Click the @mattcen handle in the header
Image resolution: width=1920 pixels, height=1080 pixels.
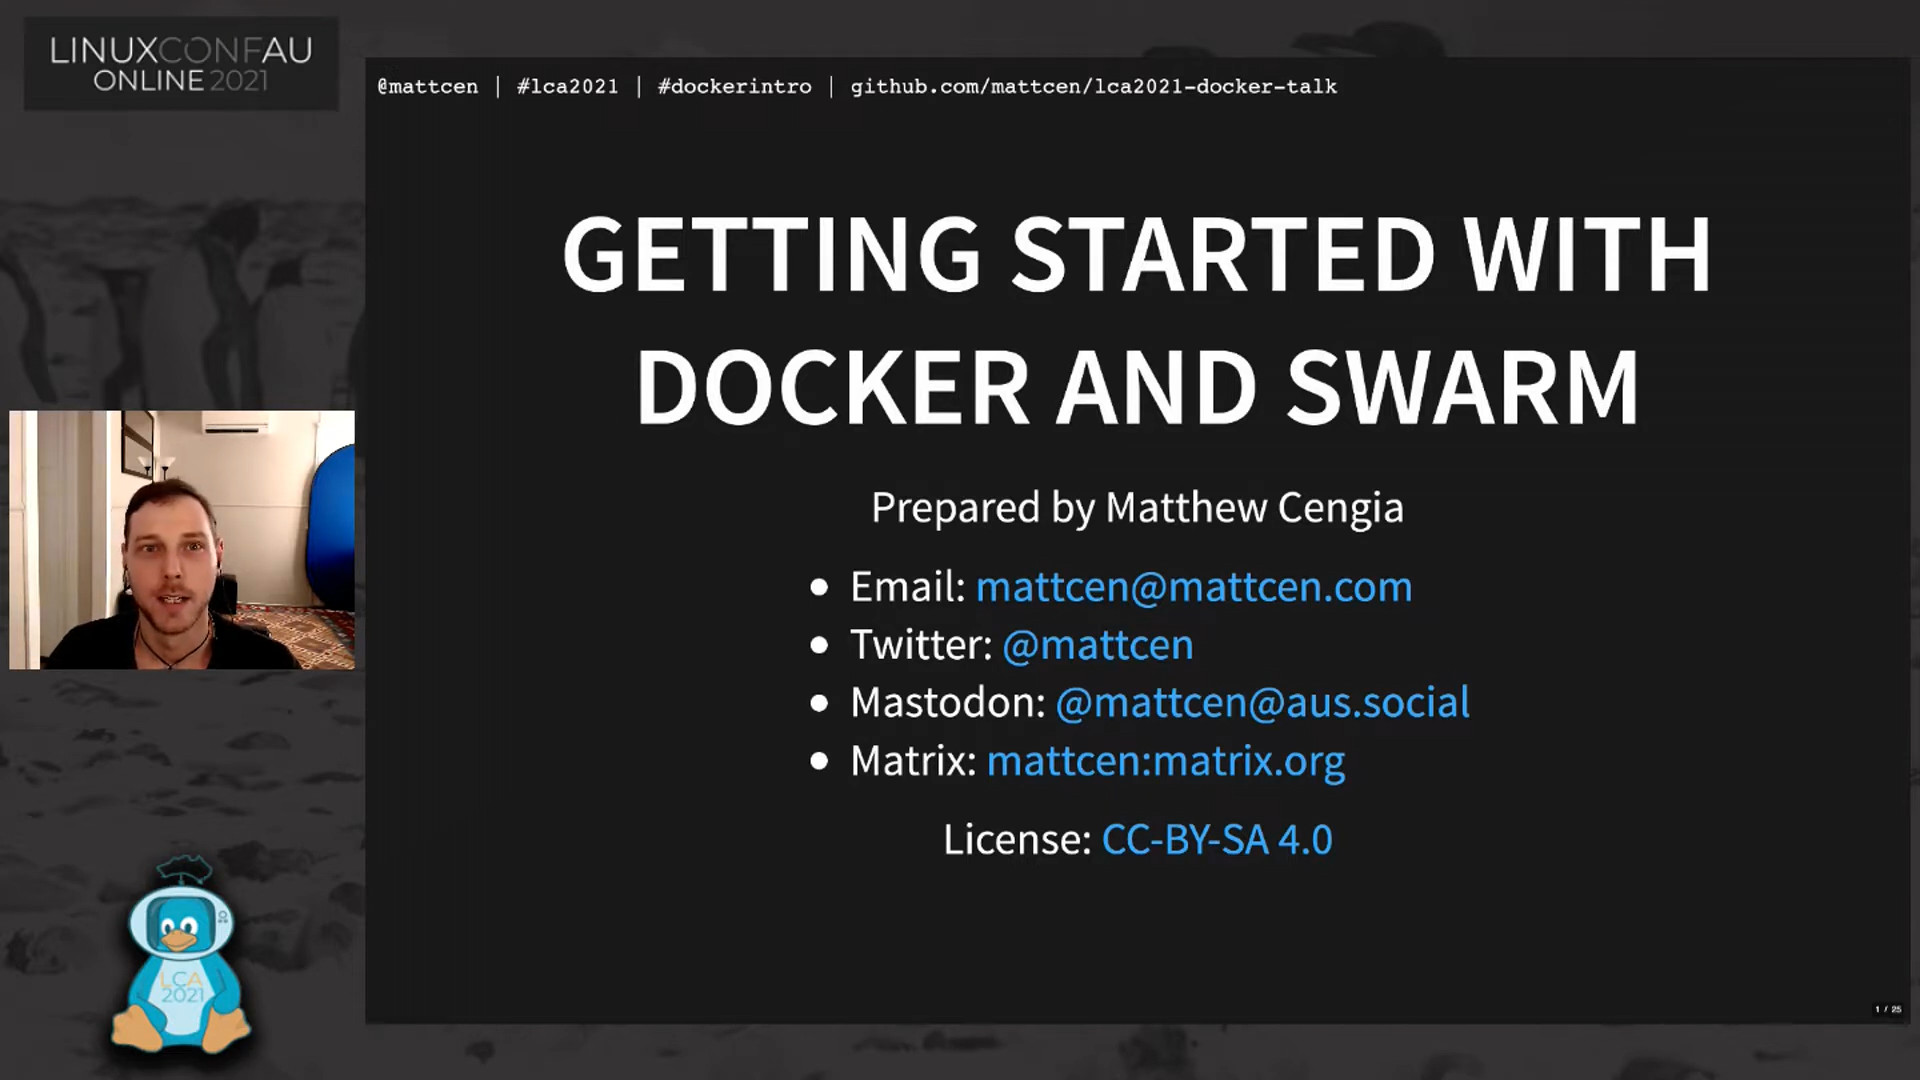point(427,87)
